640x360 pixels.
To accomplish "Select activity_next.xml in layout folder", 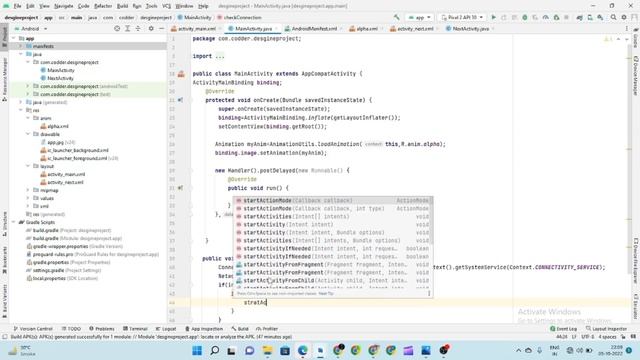I will [x=65, y=182].
